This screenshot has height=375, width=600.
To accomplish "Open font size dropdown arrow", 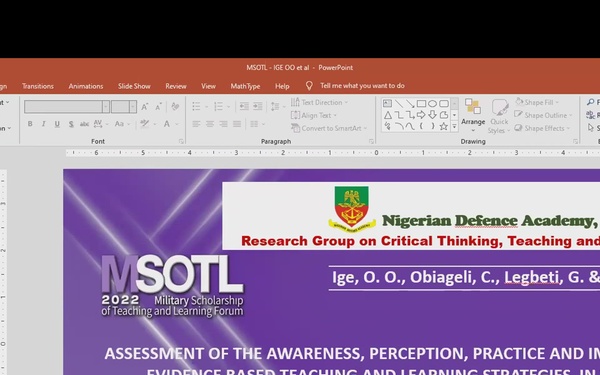I will pos(132,107).
